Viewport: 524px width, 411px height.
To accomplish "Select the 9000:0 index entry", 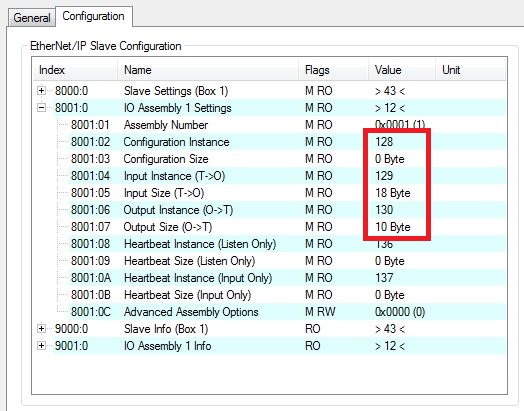I will point(72,329).
